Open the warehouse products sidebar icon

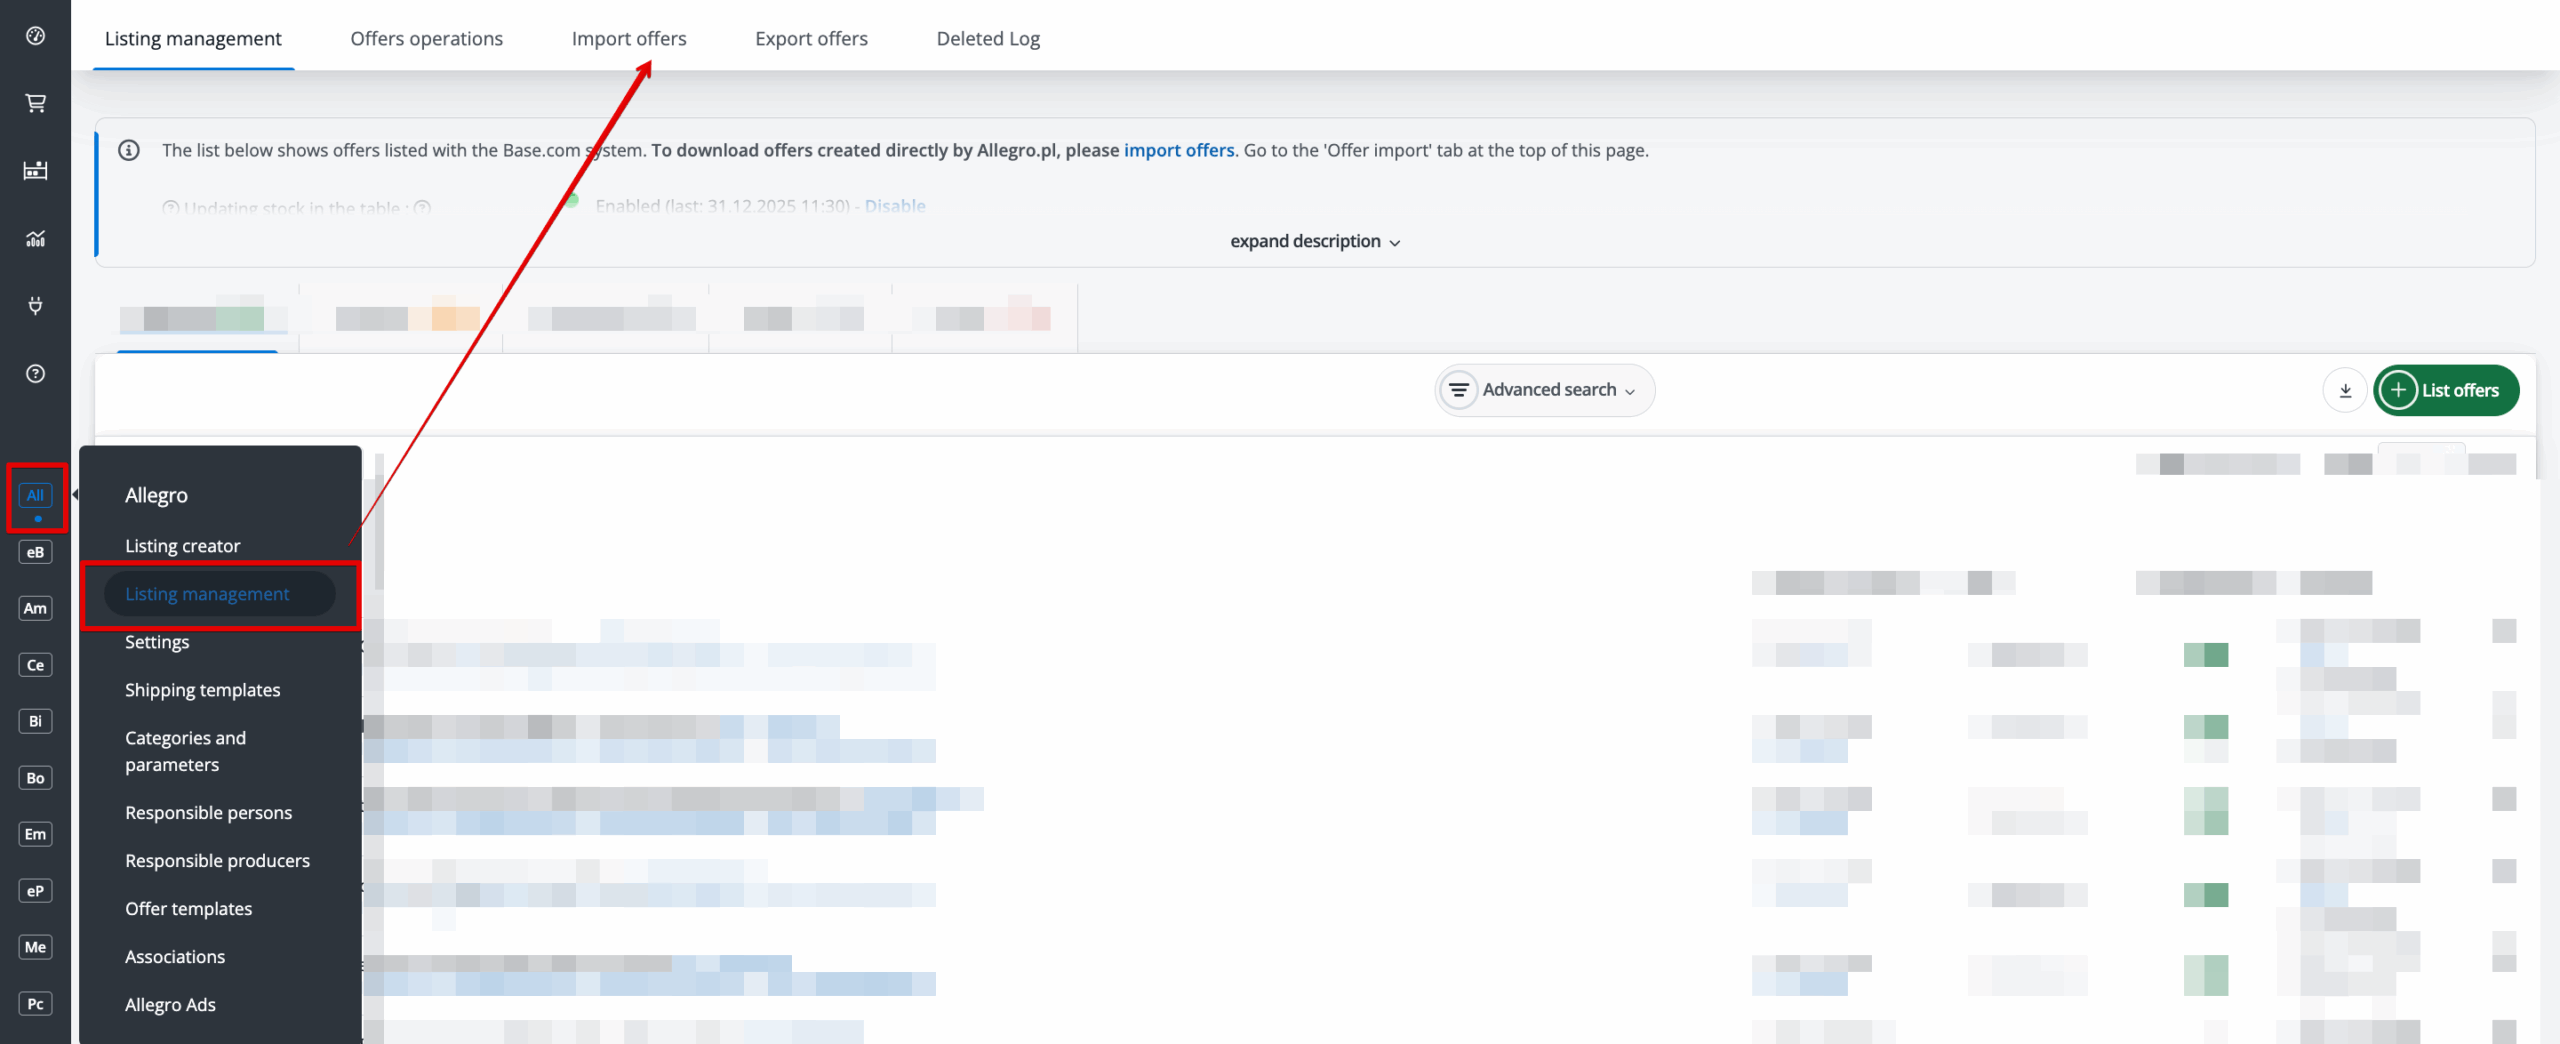35,170
